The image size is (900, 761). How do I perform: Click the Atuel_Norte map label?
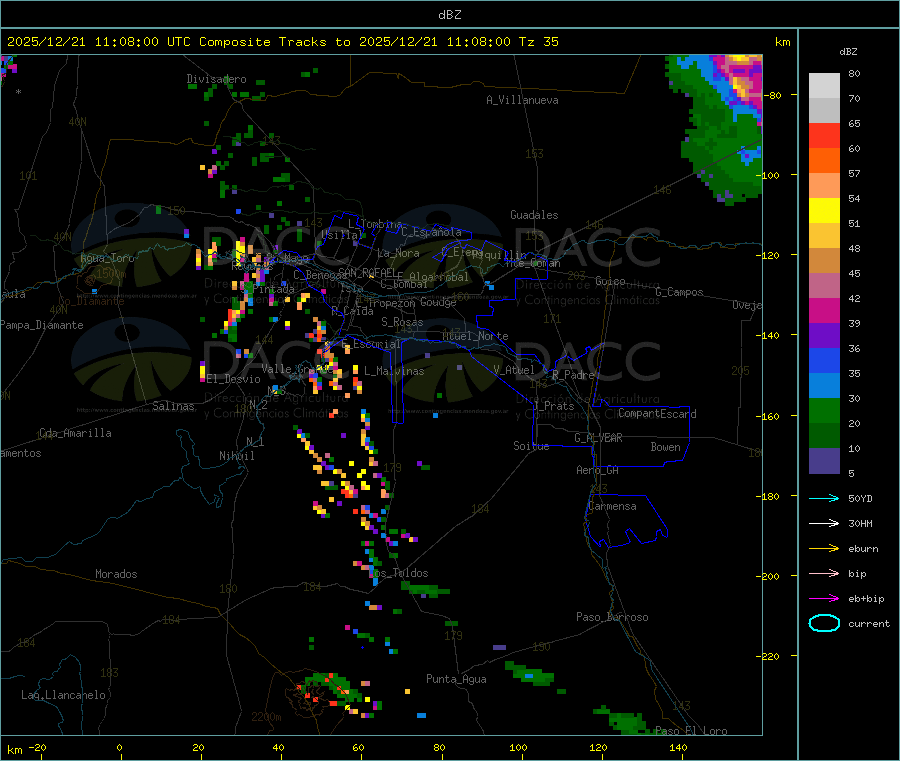coord(475,336)
